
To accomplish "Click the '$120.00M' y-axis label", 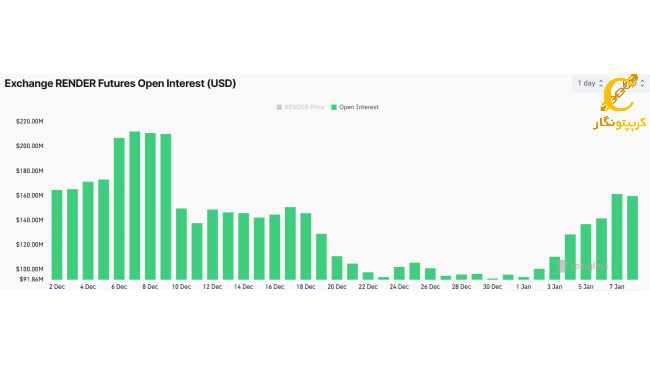I will point(29,245).
